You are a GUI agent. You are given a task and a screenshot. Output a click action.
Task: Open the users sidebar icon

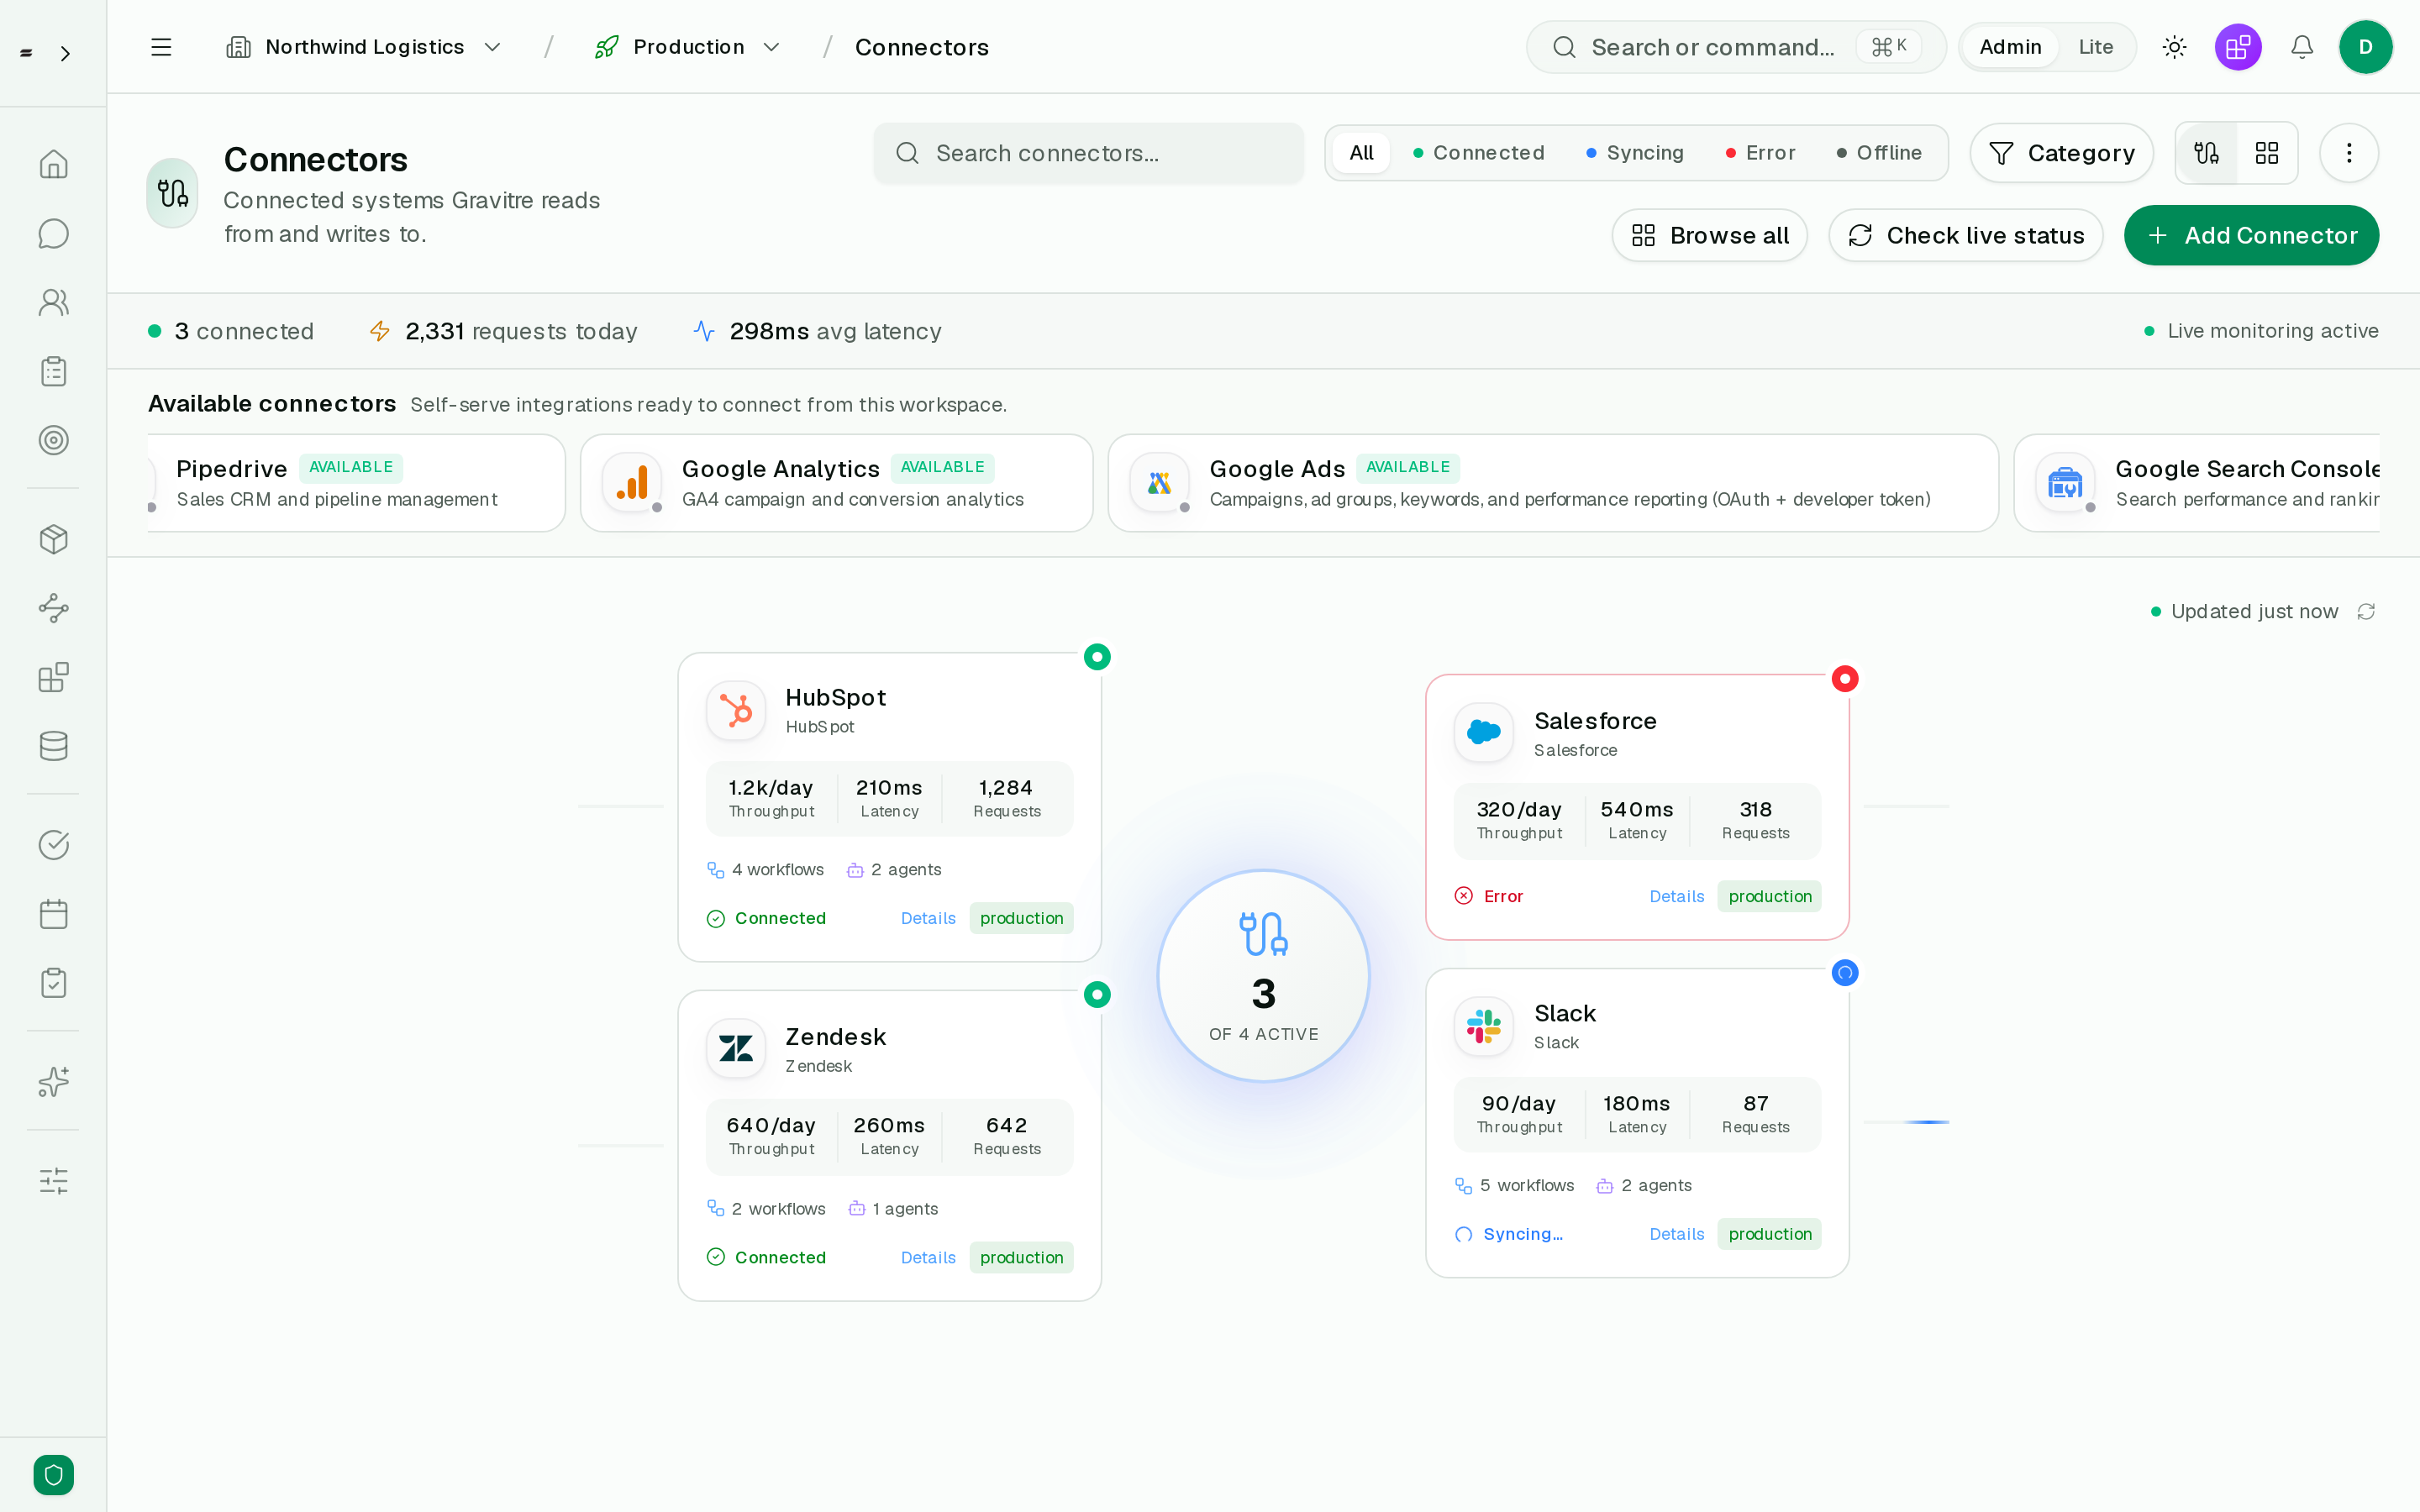coord(54,302)
